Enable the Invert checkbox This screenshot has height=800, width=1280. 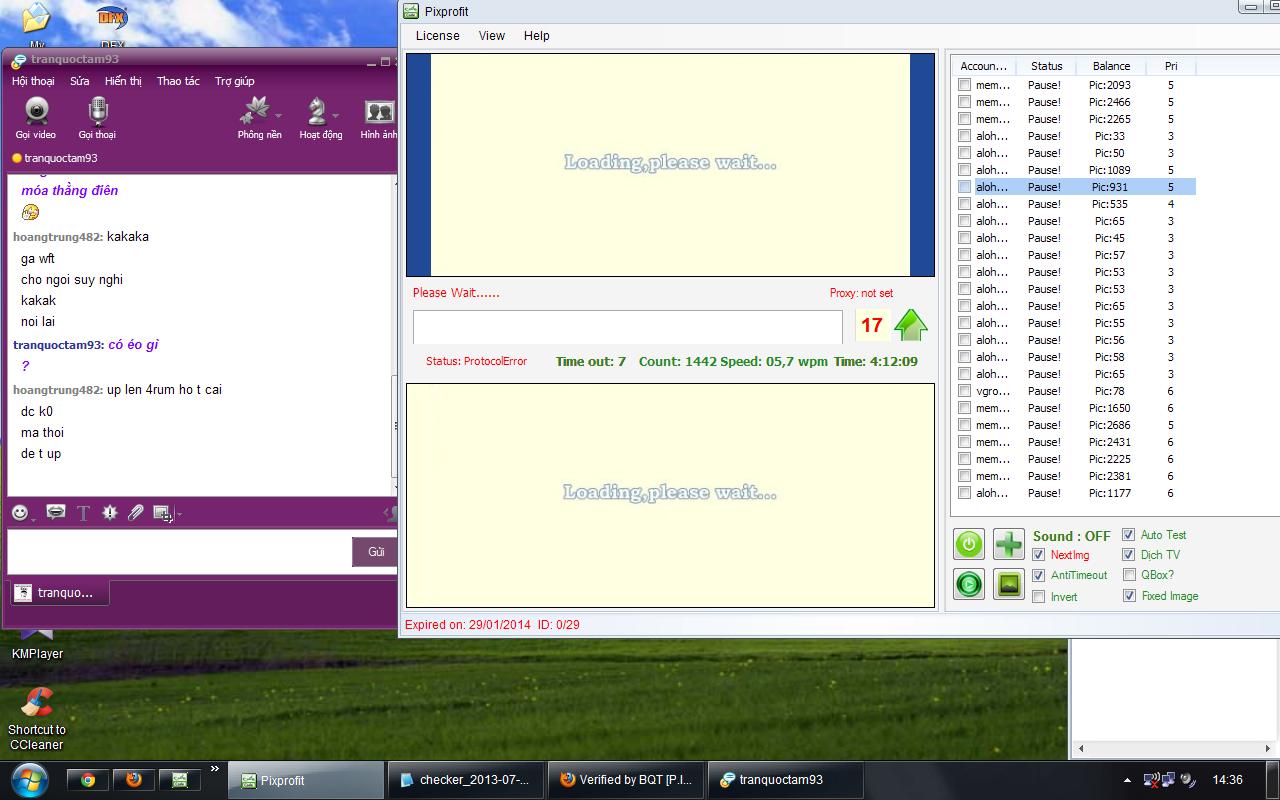(1039, 597)
